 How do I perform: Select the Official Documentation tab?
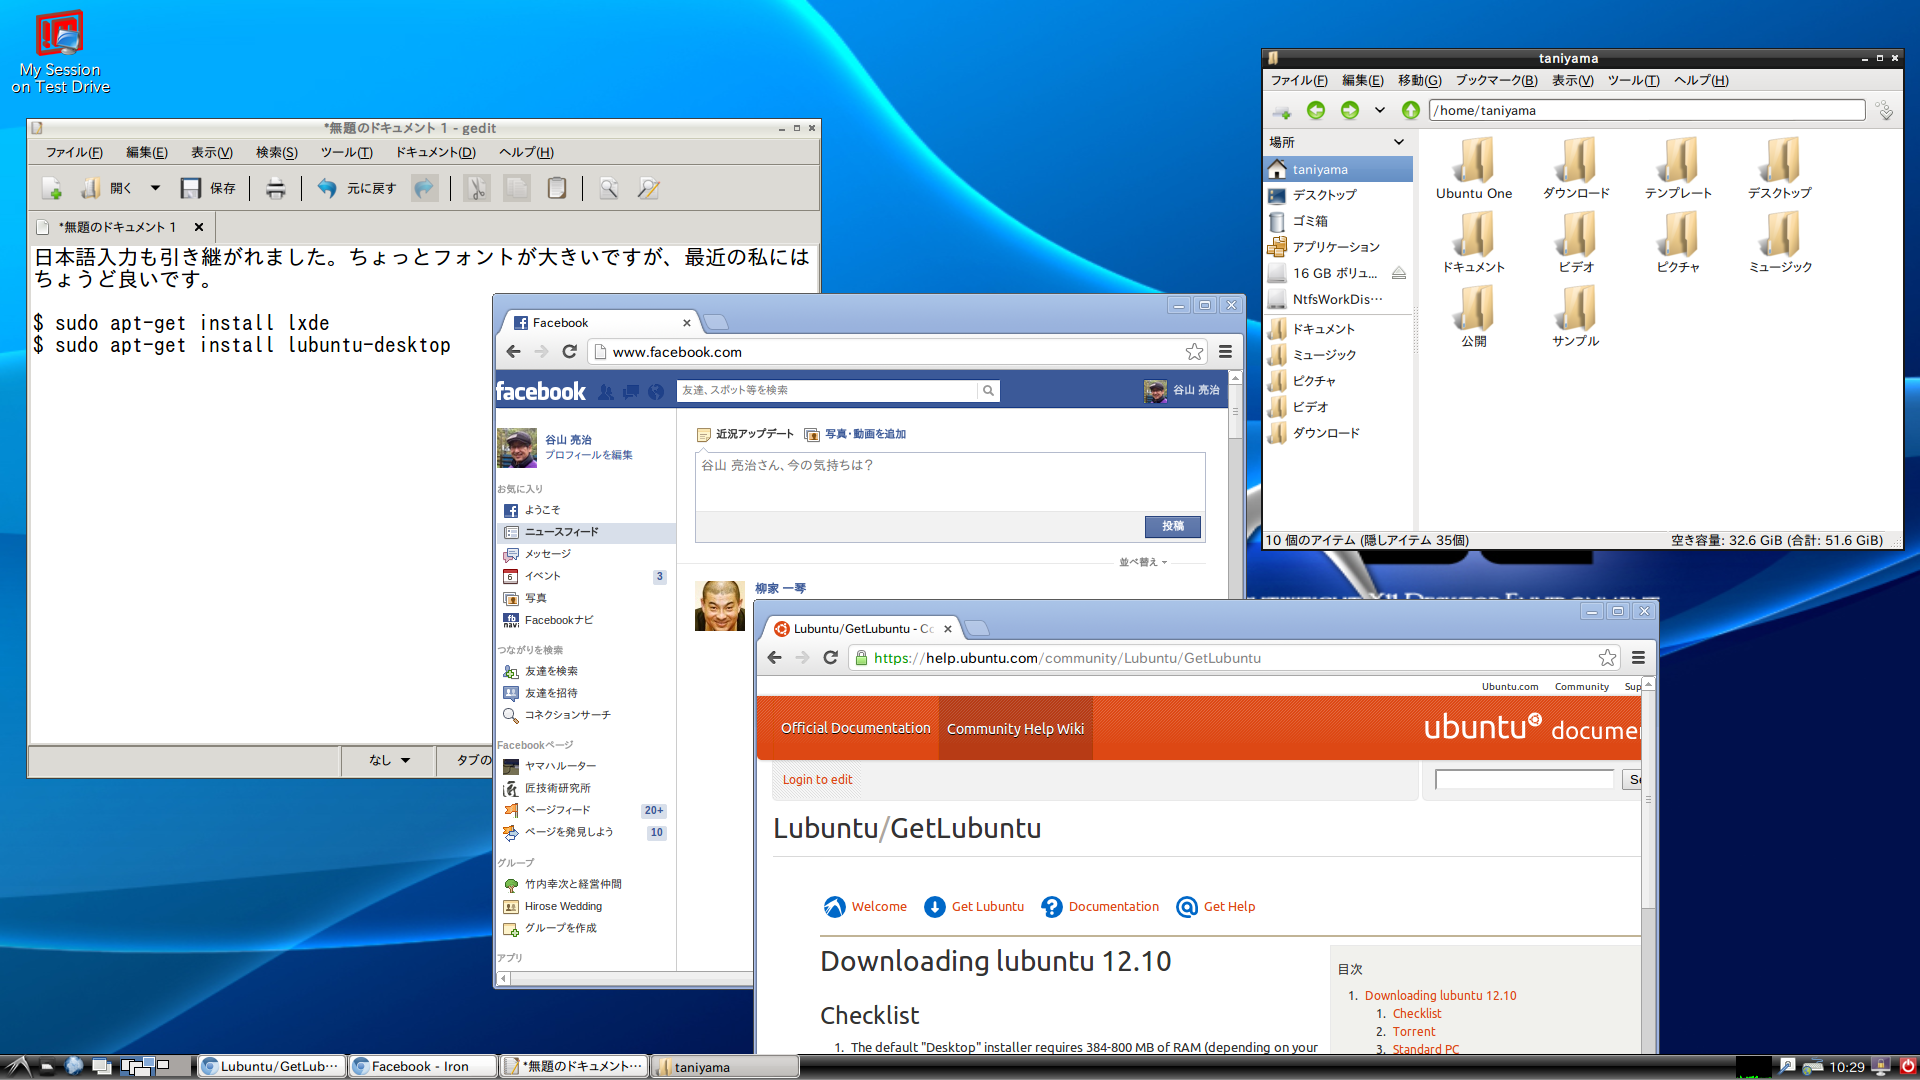pos(855,728)
